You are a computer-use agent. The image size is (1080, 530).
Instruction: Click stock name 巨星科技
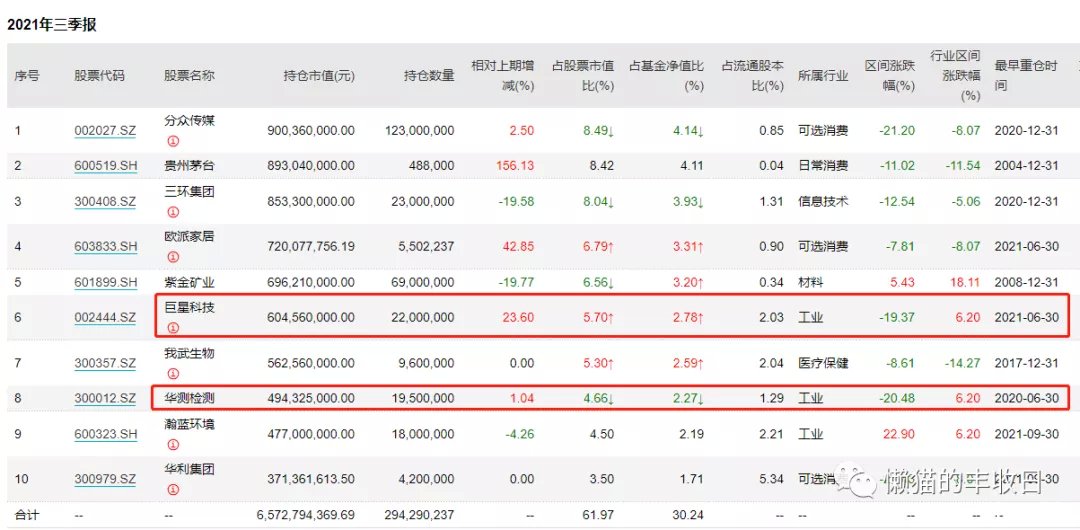189,307
